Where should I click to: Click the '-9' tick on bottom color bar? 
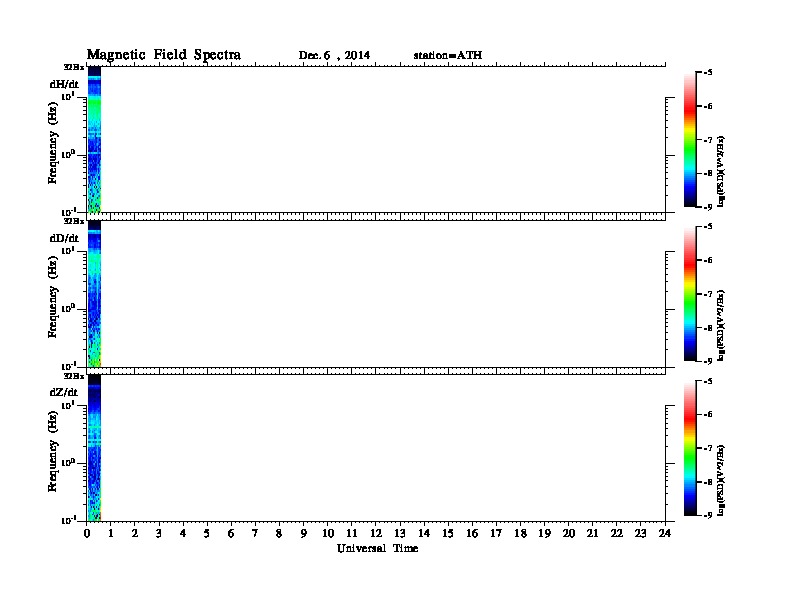708,516
